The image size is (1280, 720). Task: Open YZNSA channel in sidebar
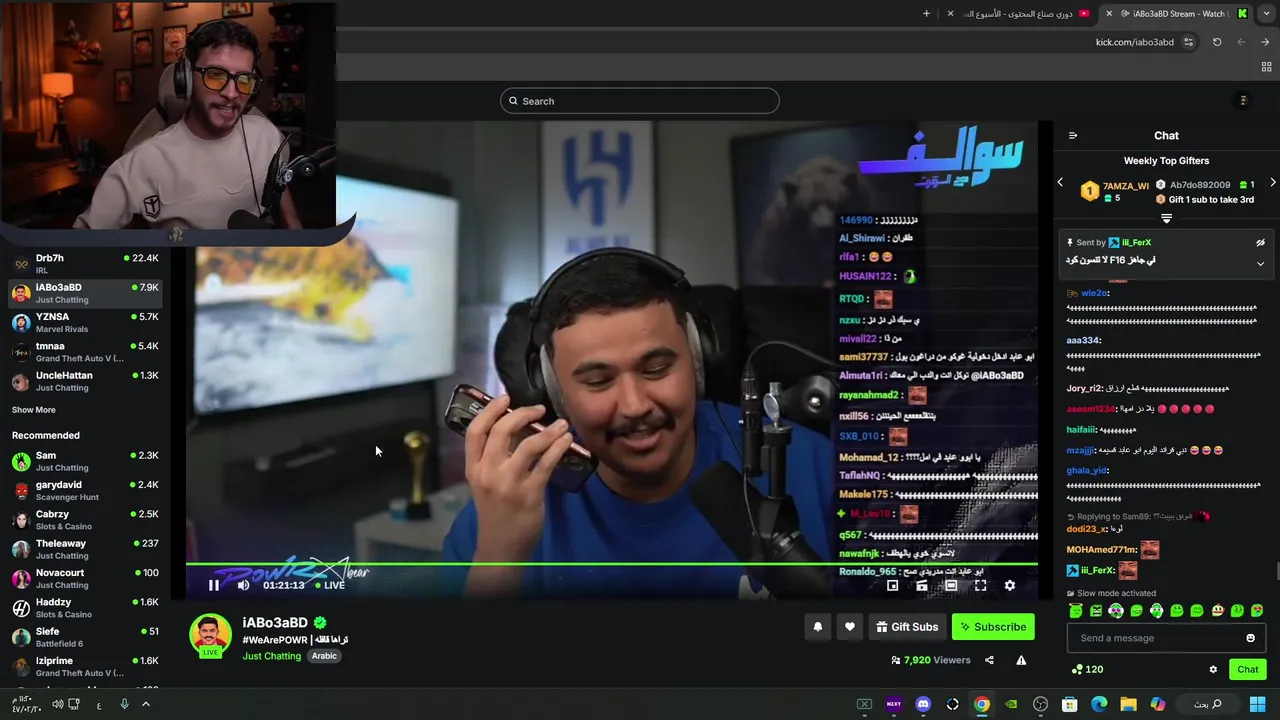click(84, 322)
